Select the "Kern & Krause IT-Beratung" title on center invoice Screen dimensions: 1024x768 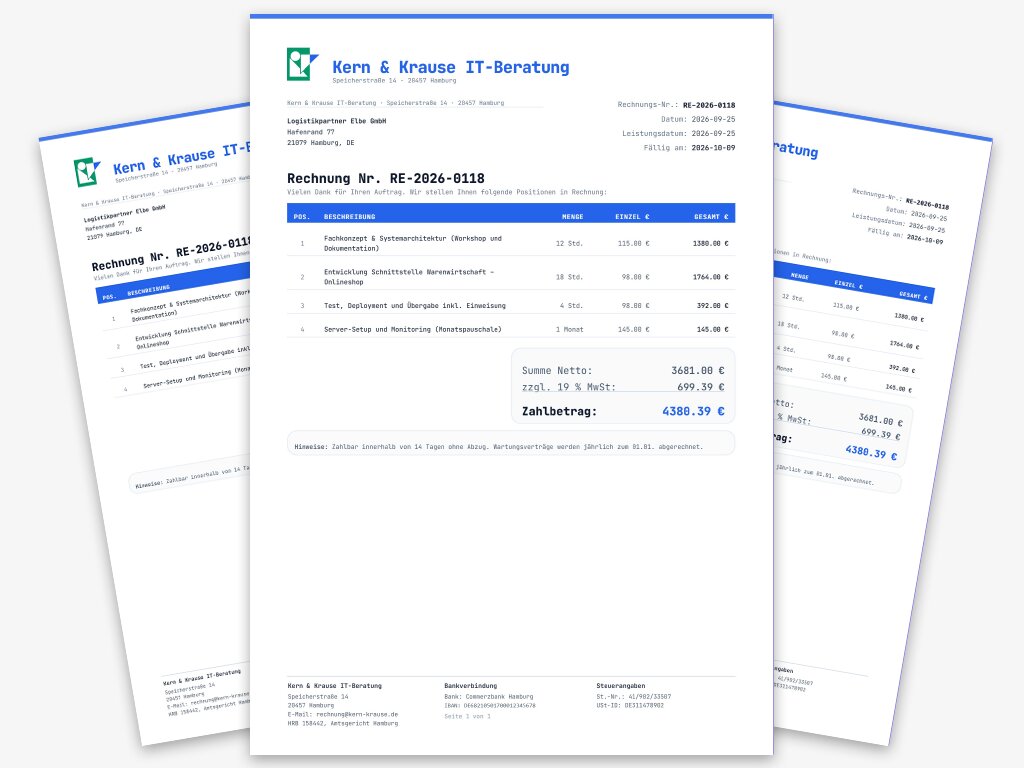[451, 67]
